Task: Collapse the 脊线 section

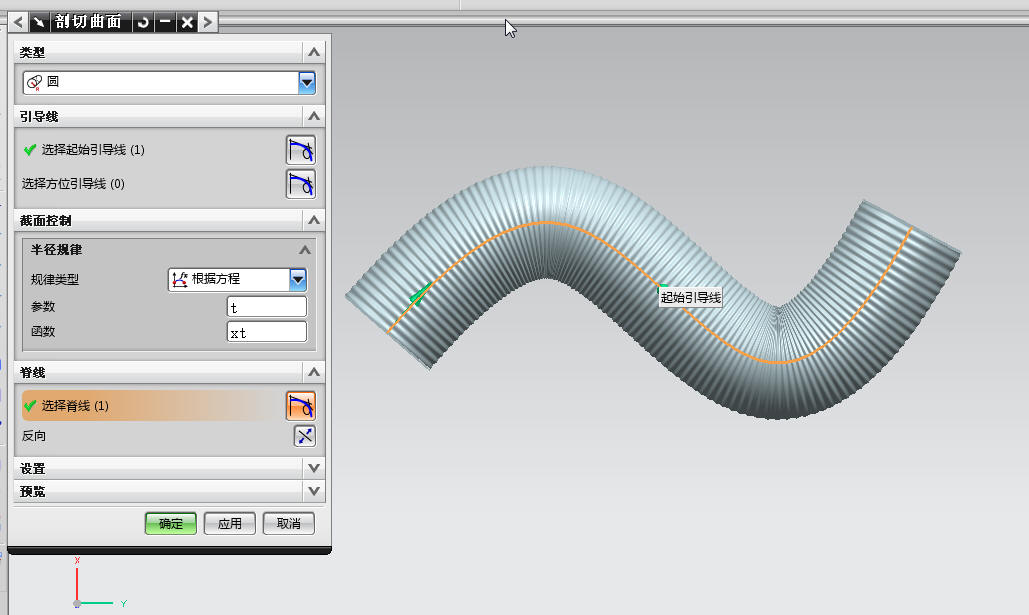Action: tap(314, 372)
